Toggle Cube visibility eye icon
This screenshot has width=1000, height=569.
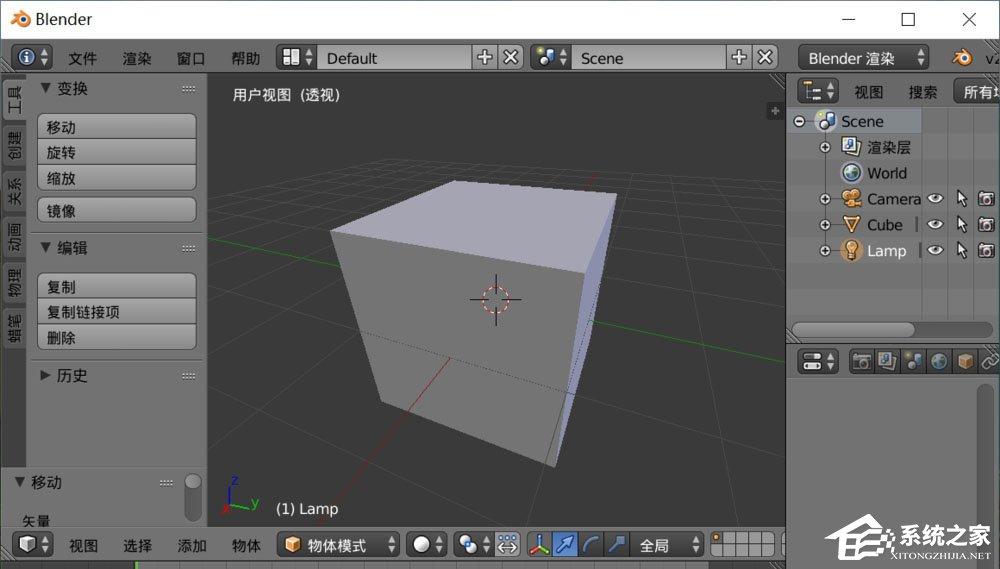click(x=935, y=225)
